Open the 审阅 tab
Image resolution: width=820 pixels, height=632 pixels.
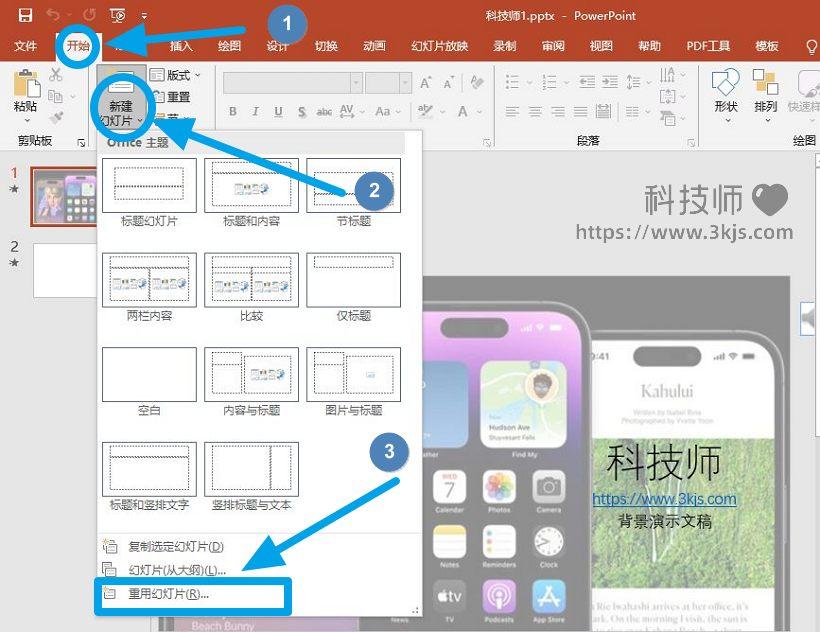tap(553, 46)
